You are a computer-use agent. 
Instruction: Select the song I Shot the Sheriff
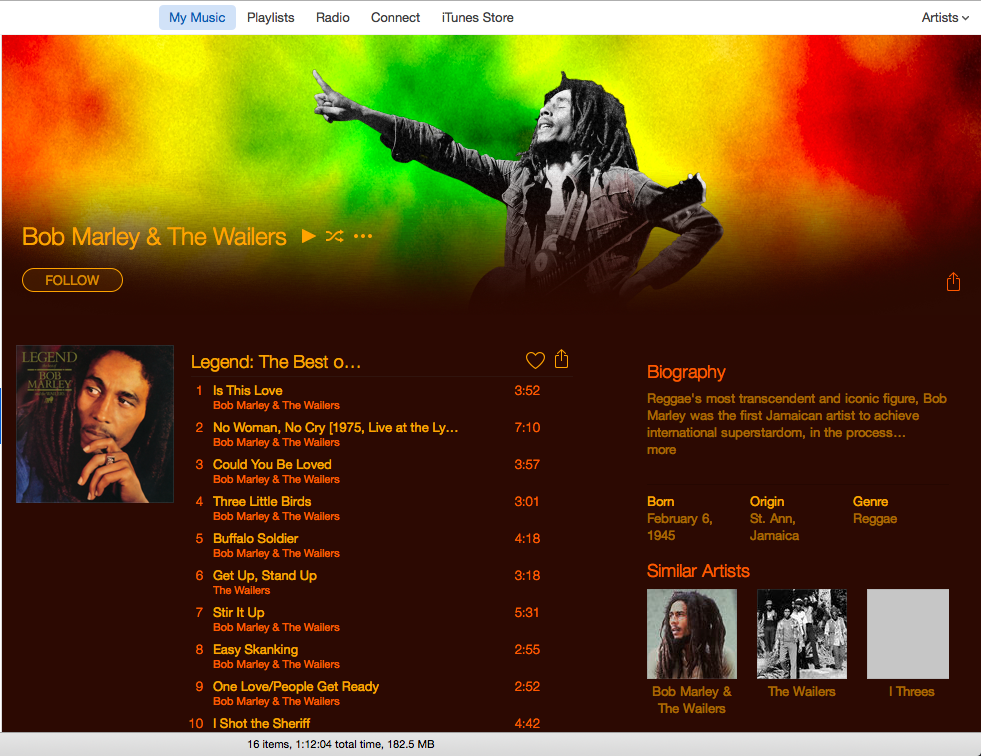(262, 723)
